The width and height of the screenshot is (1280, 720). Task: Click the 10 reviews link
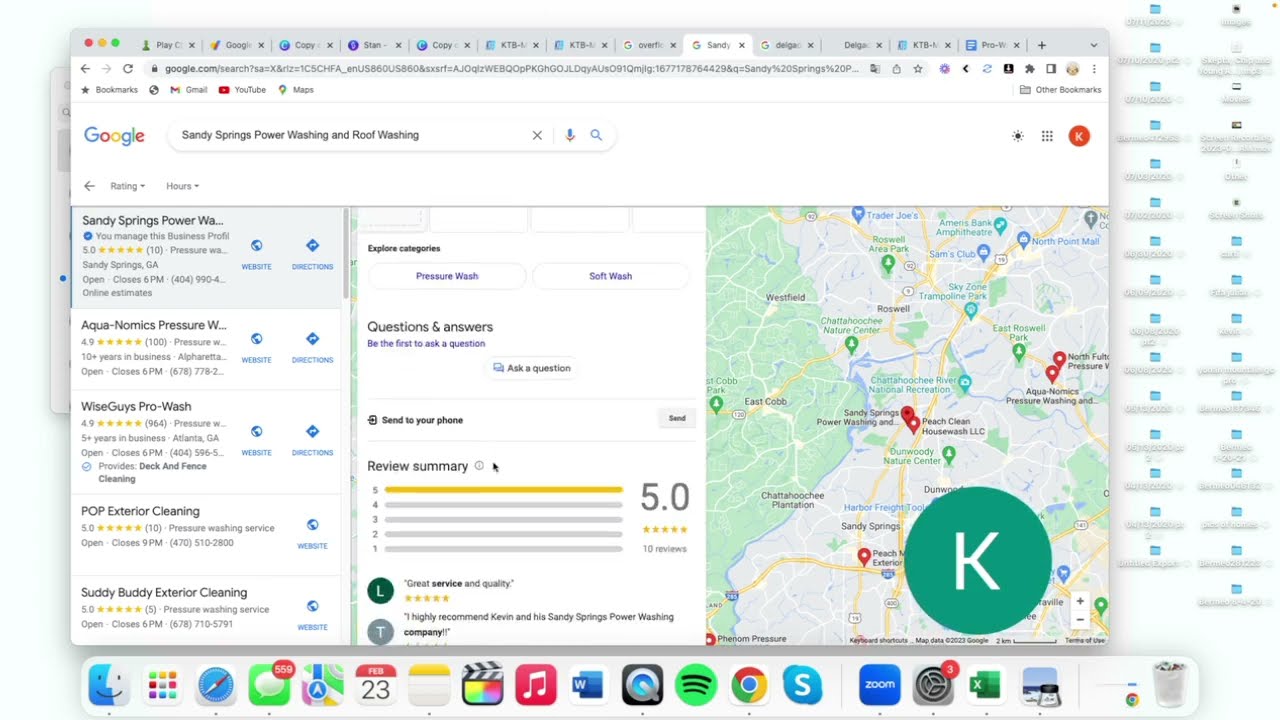click(x=664, y=549)
